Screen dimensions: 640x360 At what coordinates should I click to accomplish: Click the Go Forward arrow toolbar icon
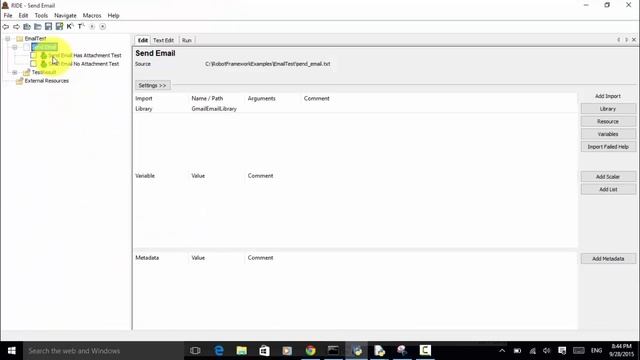pyautogui.click(x=16, y=27)
